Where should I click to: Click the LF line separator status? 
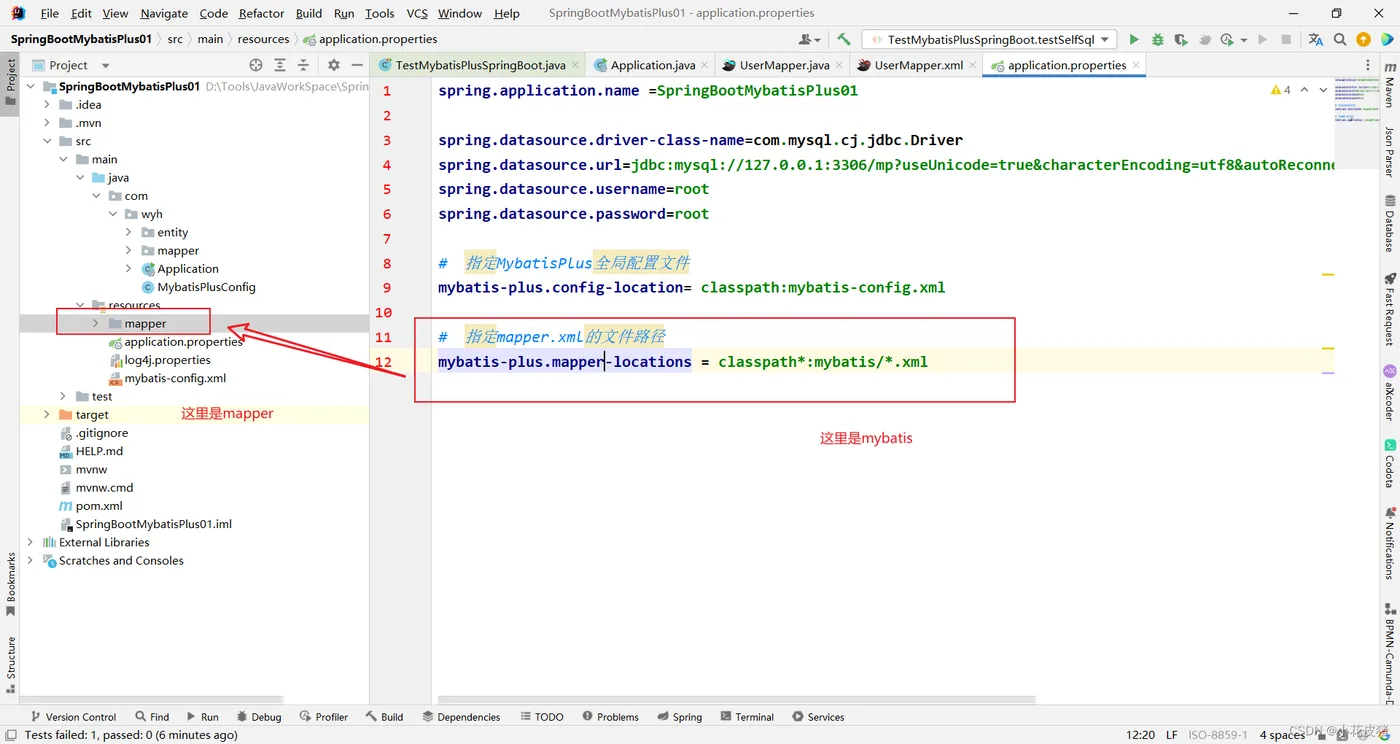[1170, 735]
